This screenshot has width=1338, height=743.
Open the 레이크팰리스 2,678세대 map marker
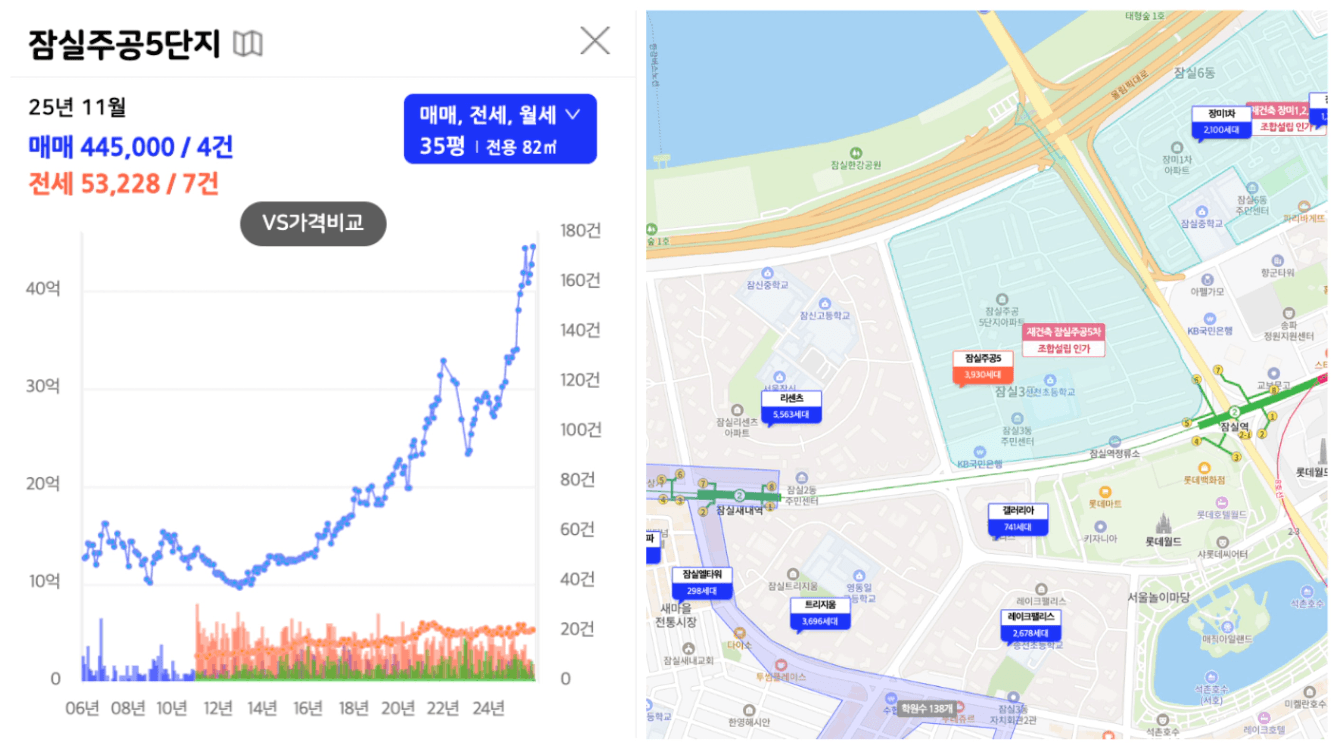click(1031, 625)
